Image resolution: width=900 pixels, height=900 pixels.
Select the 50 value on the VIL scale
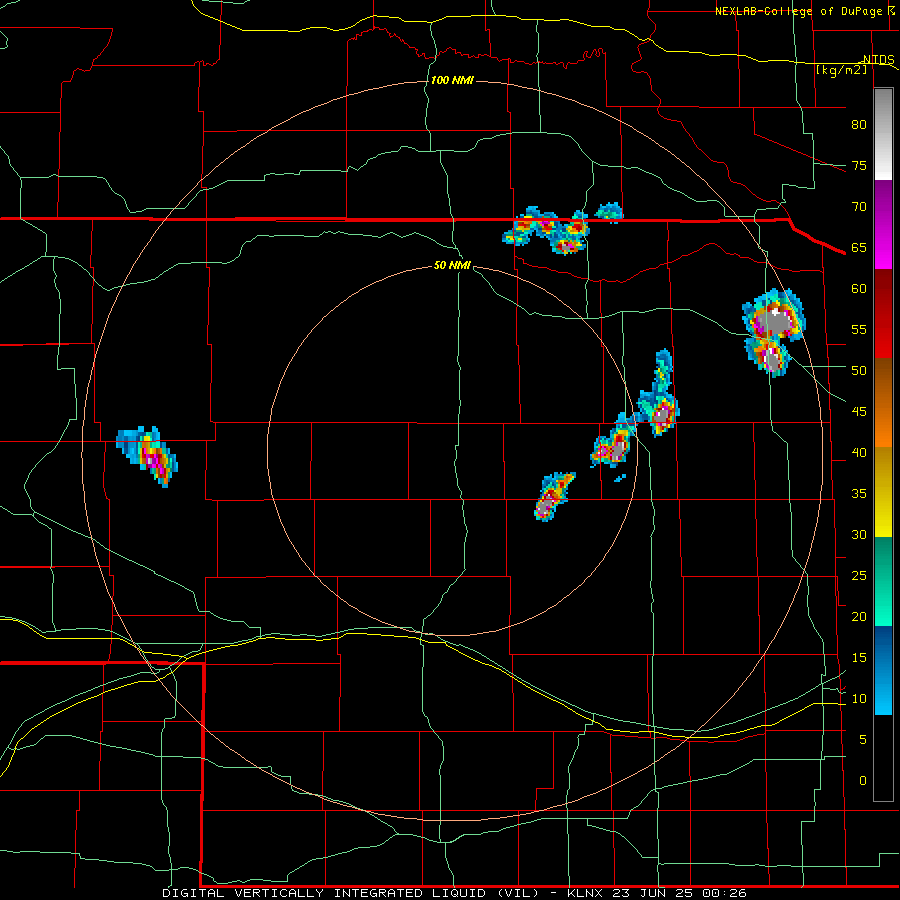859,370
